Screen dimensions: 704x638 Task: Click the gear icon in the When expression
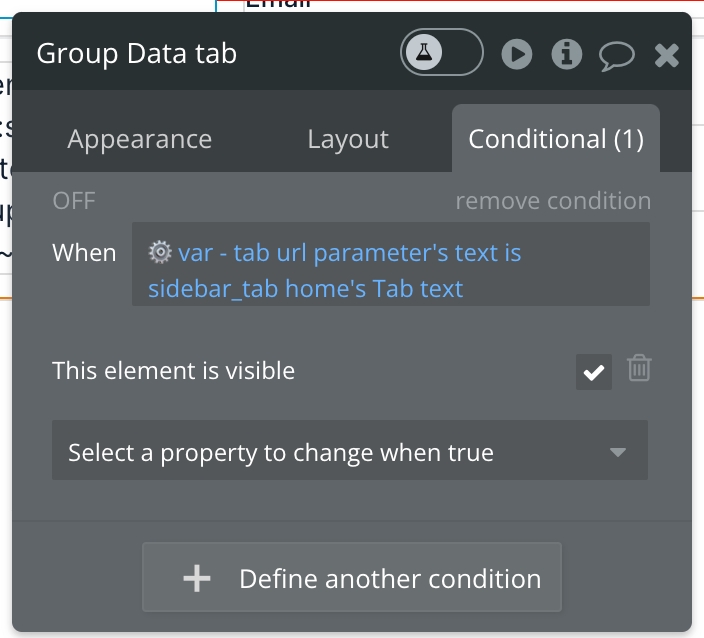point(160,253)
